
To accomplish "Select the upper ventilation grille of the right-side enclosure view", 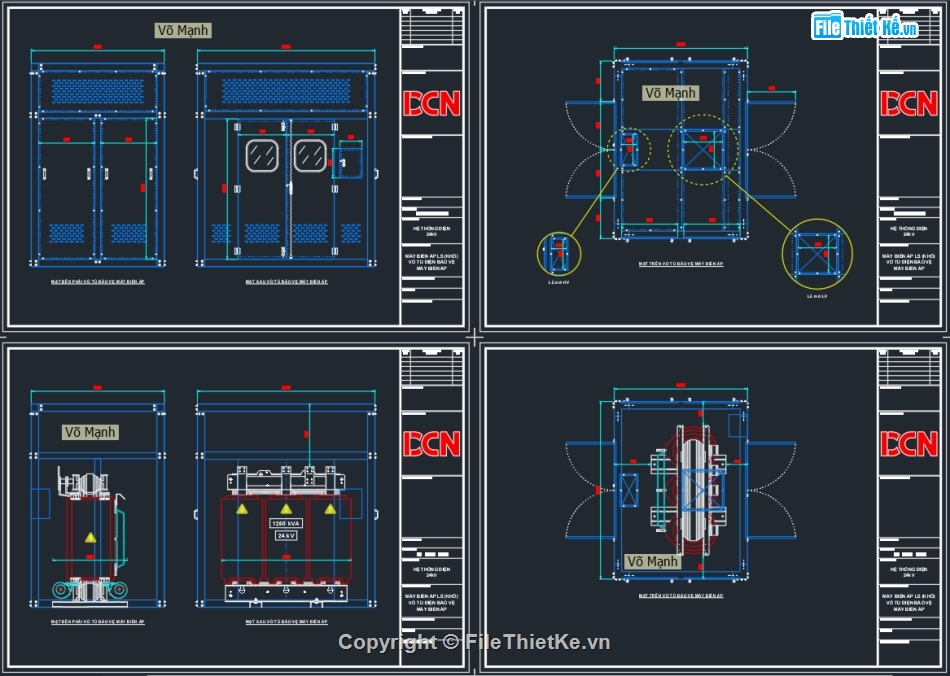I will coord(98,91).
